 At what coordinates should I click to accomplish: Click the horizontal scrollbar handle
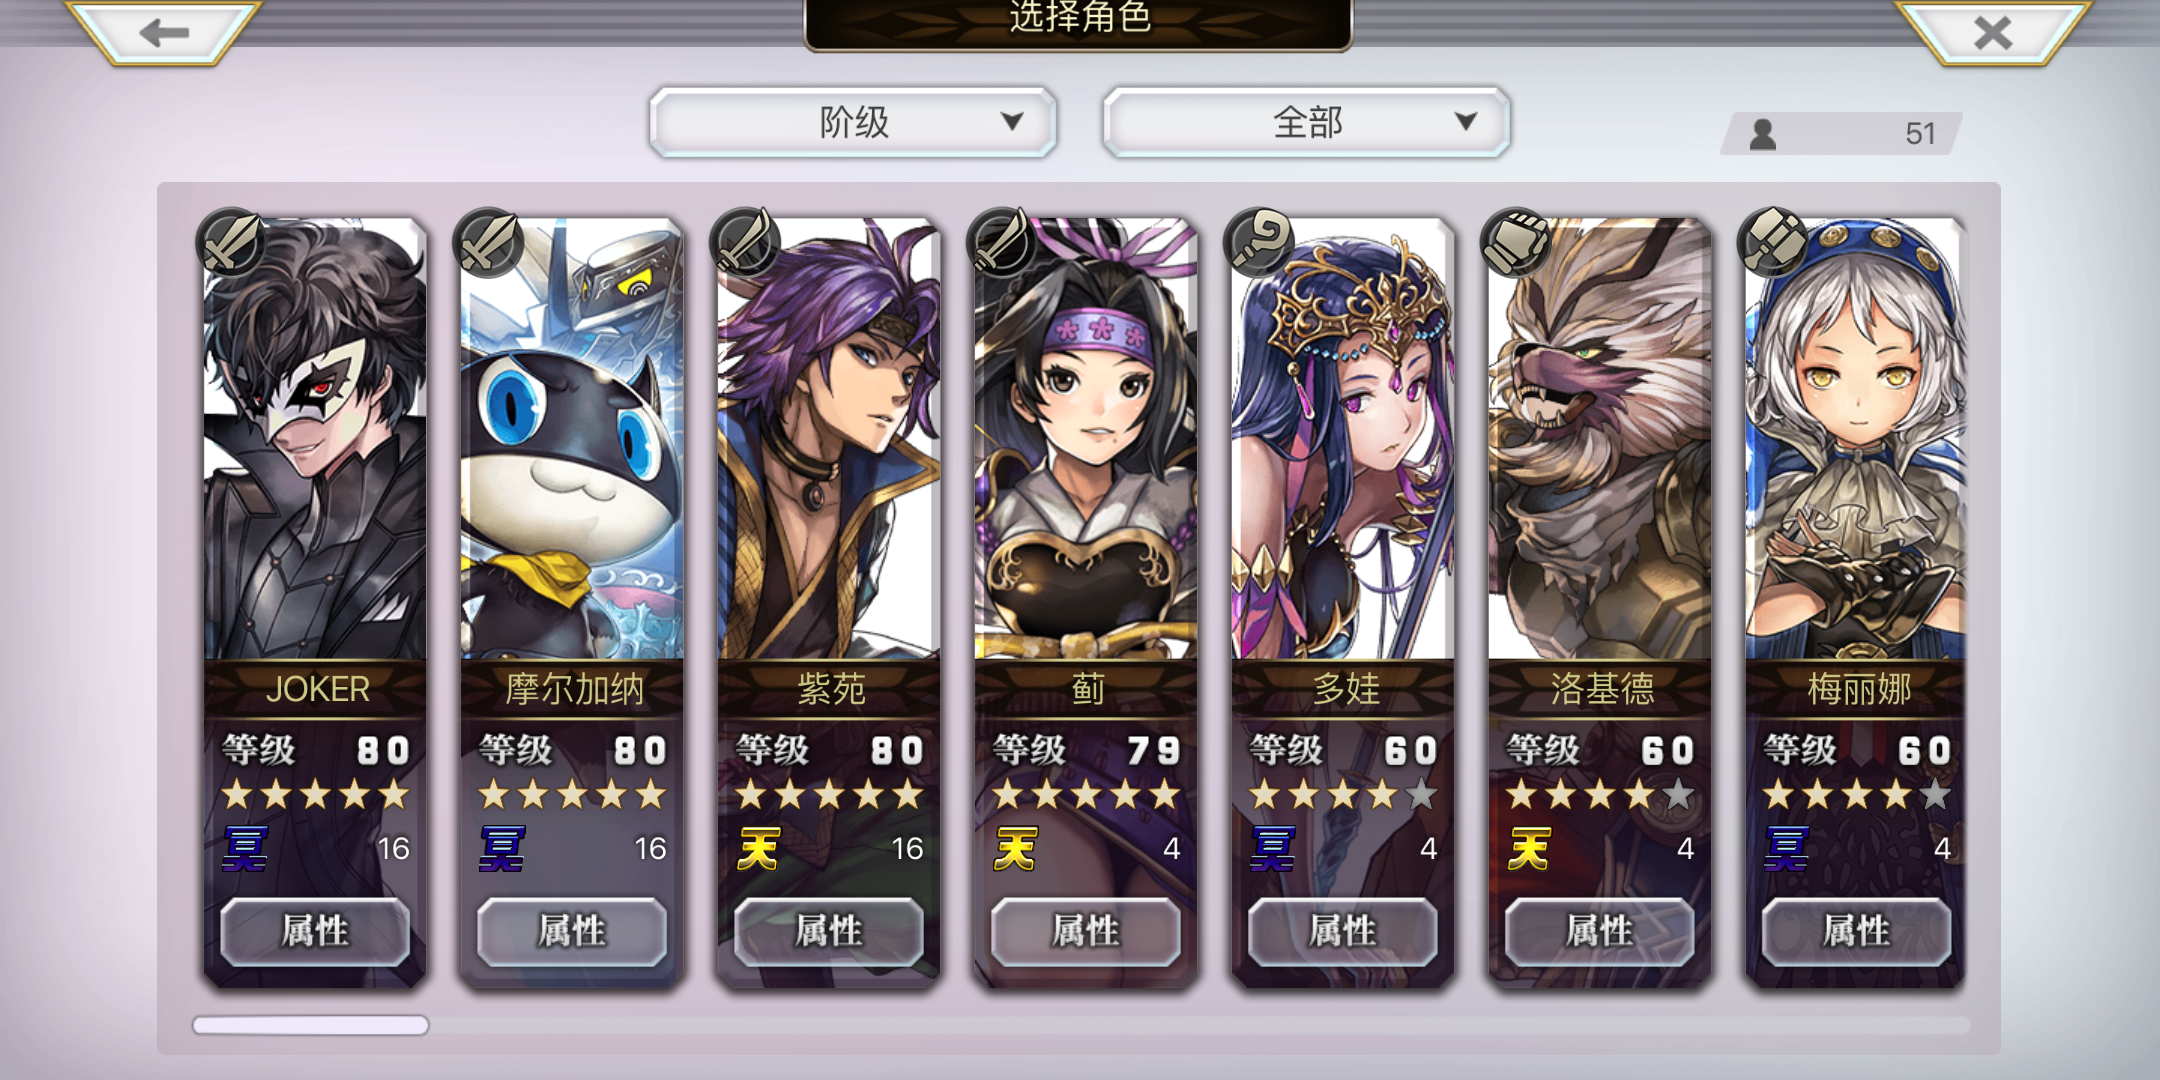[x=311, y=1025]
